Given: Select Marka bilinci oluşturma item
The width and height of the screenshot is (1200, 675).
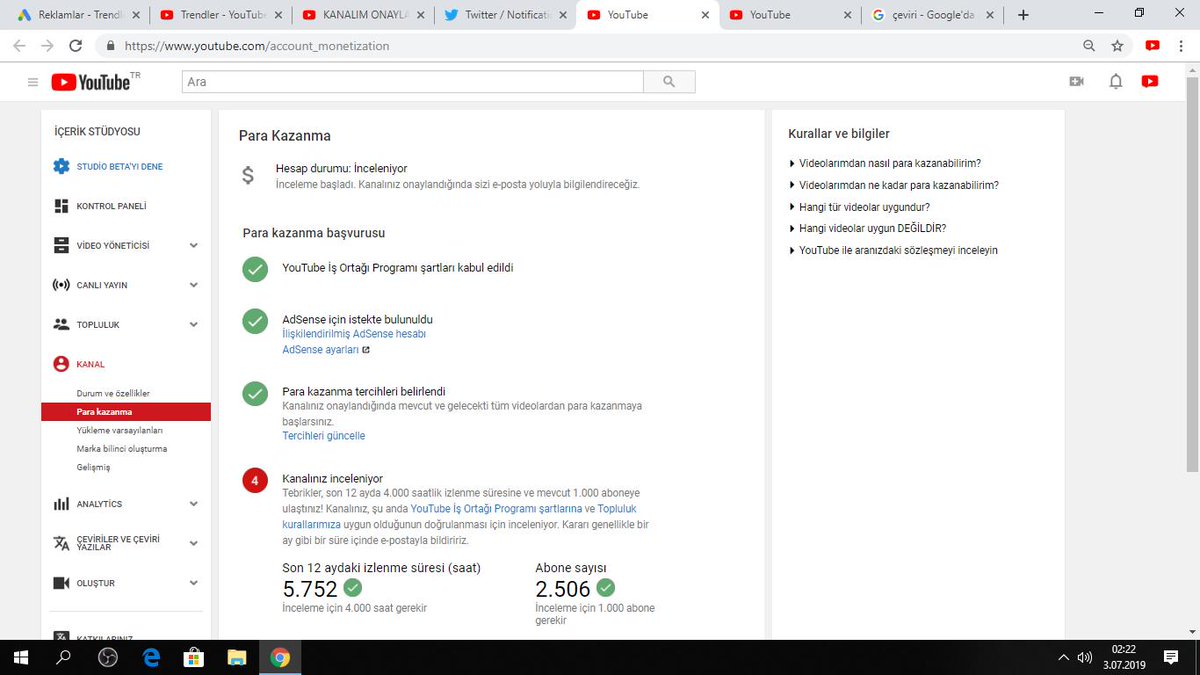Looking at the screenshot, I should pyautogui.click(x=121, y=449).
